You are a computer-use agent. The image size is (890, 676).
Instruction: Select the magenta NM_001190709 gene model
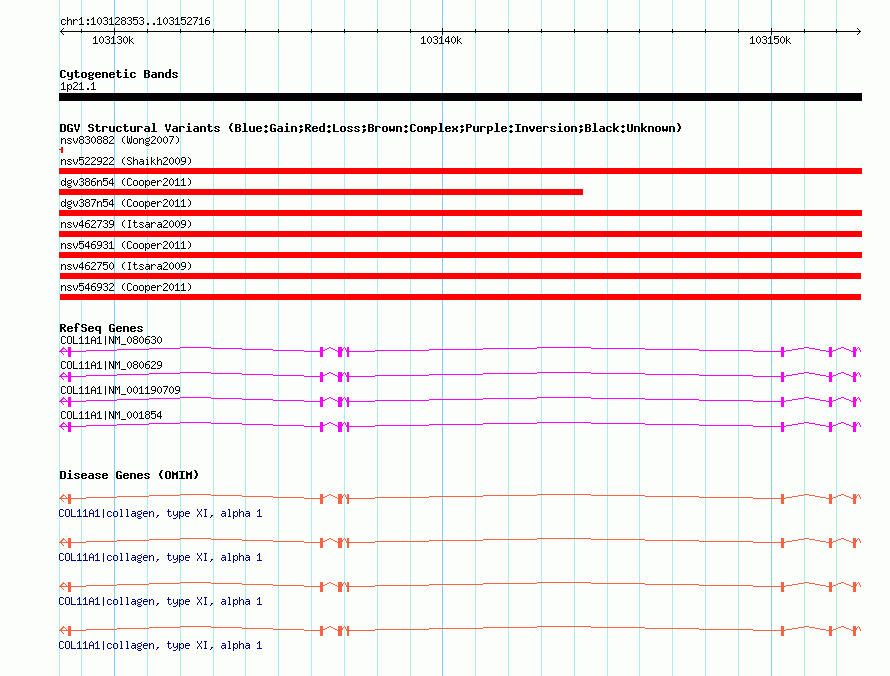[460, 401]
